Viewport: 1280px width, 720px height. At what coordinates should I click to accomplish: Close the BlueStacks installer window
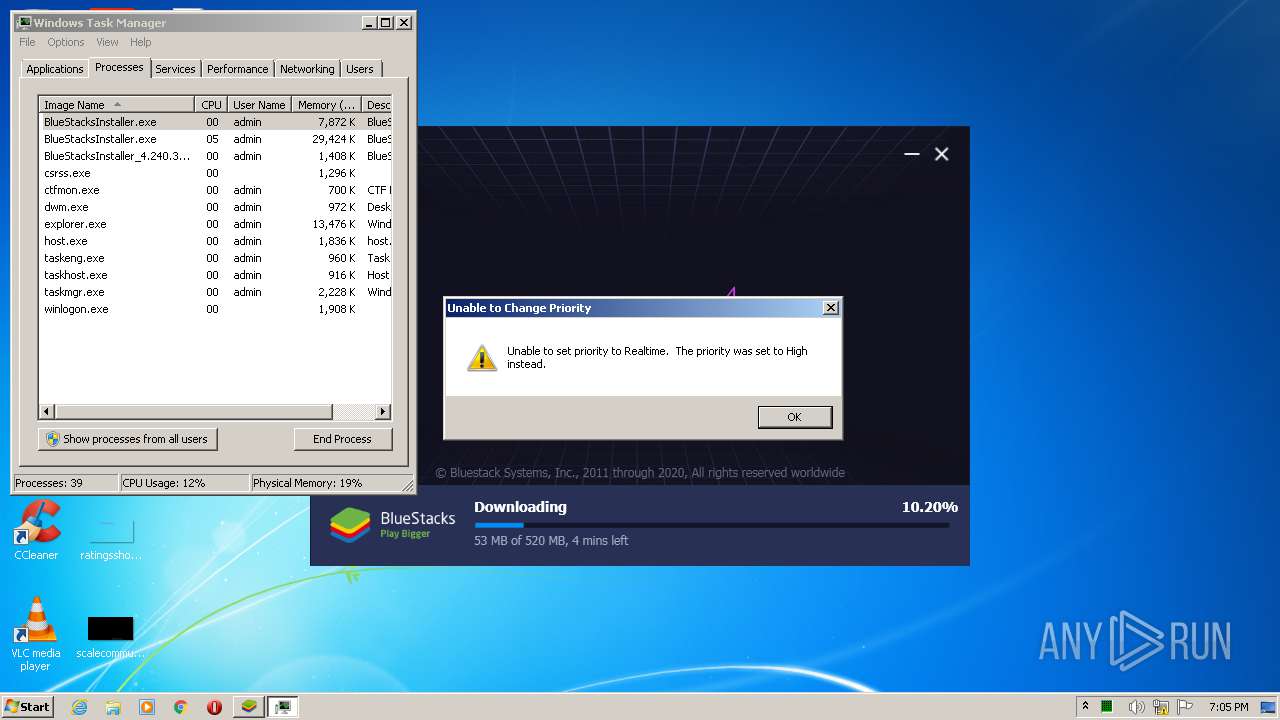point(941,154)
